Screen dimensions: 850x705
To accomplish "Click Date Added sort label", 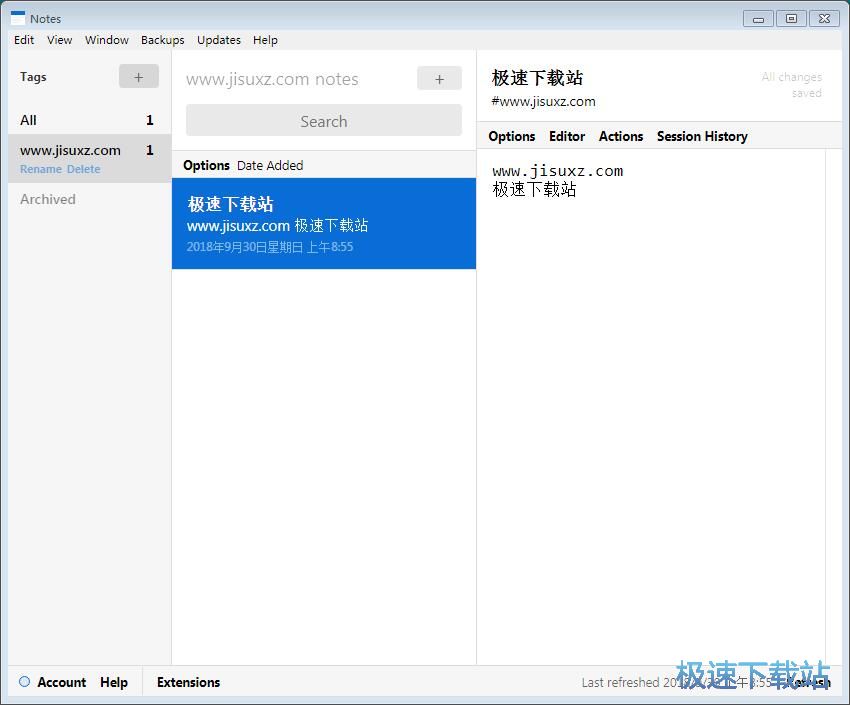I will [x=270, y=165].
